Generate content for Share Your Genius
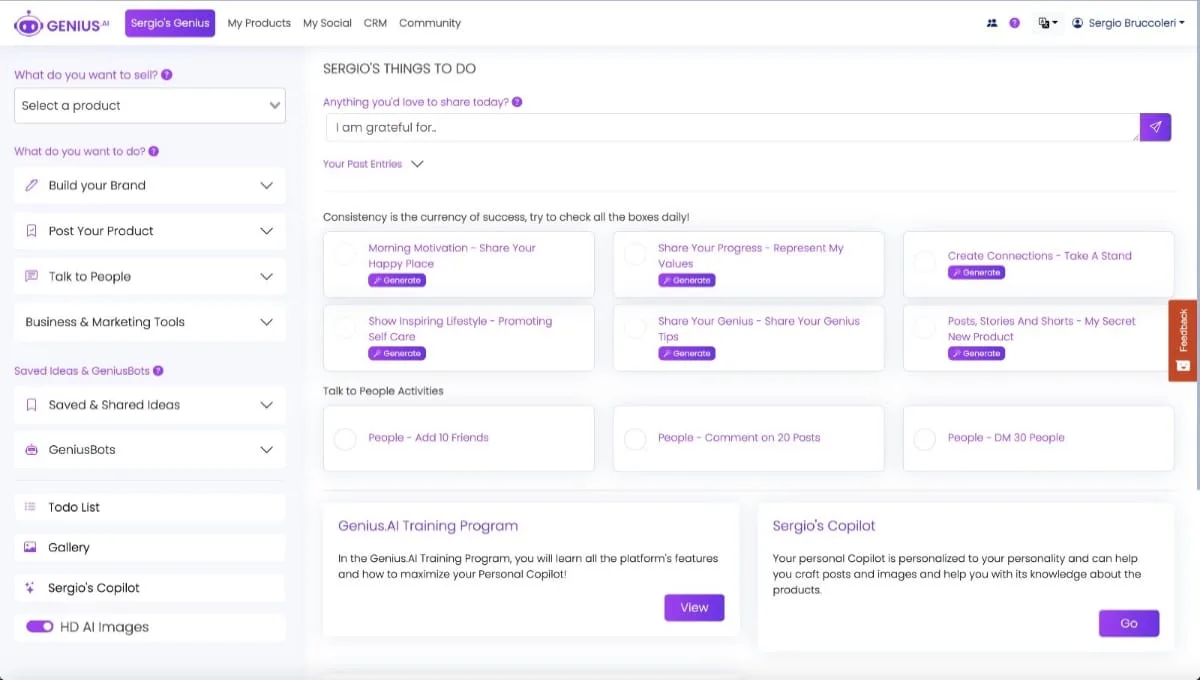 [687, 353]
